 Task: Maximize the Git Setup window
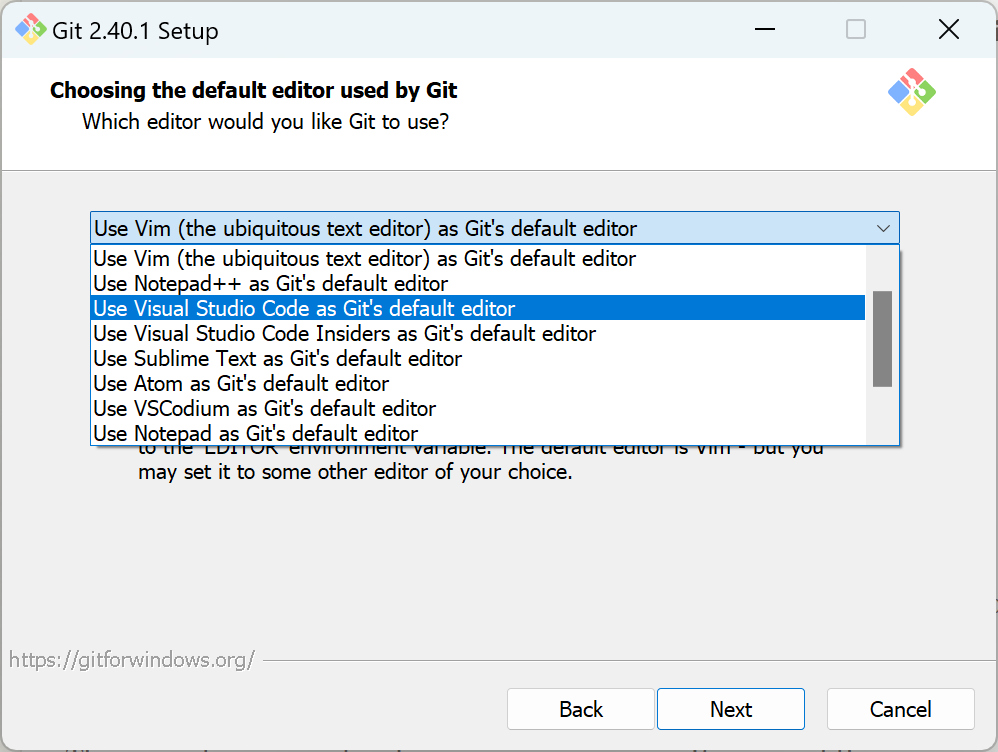855,29
